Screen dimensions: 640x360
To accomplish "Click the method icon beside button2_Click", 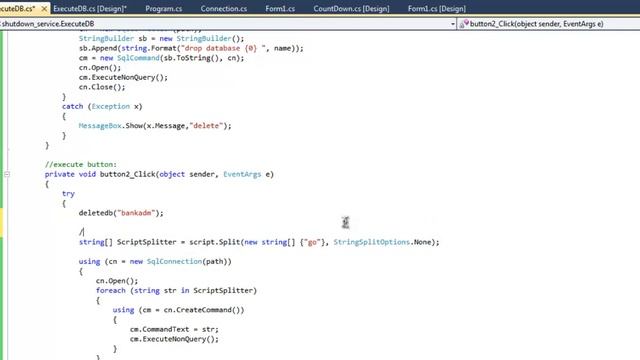I will pos(464,24).
